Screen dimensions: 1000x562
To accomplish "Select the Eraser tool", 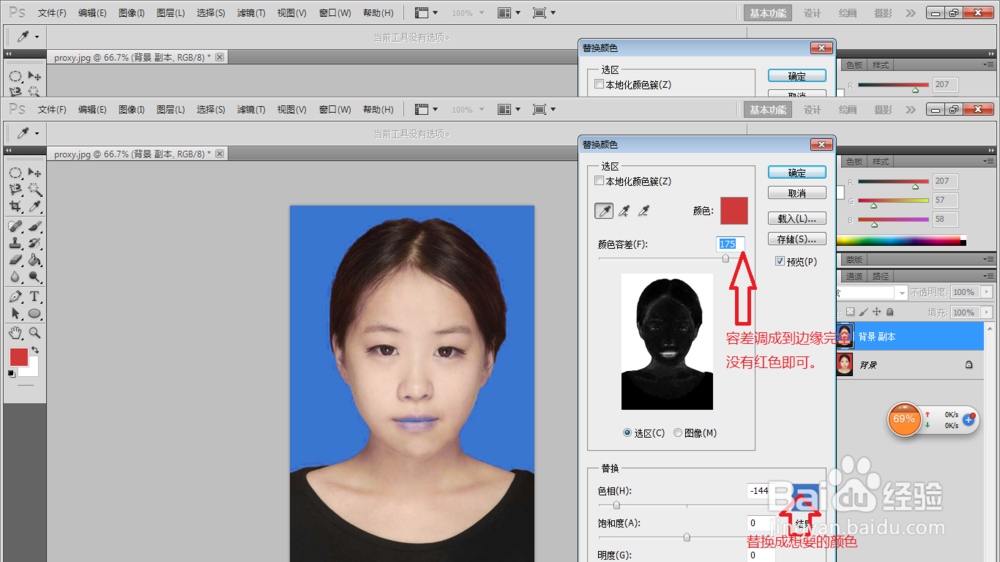I will pos(15,260).
